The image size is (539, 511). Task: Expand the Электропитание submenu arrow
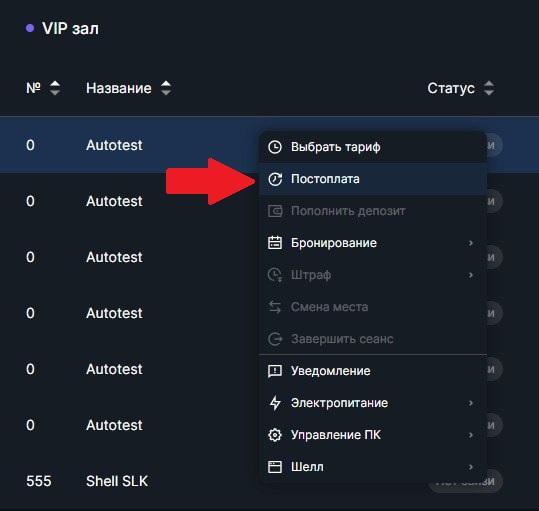pos(471,403)
